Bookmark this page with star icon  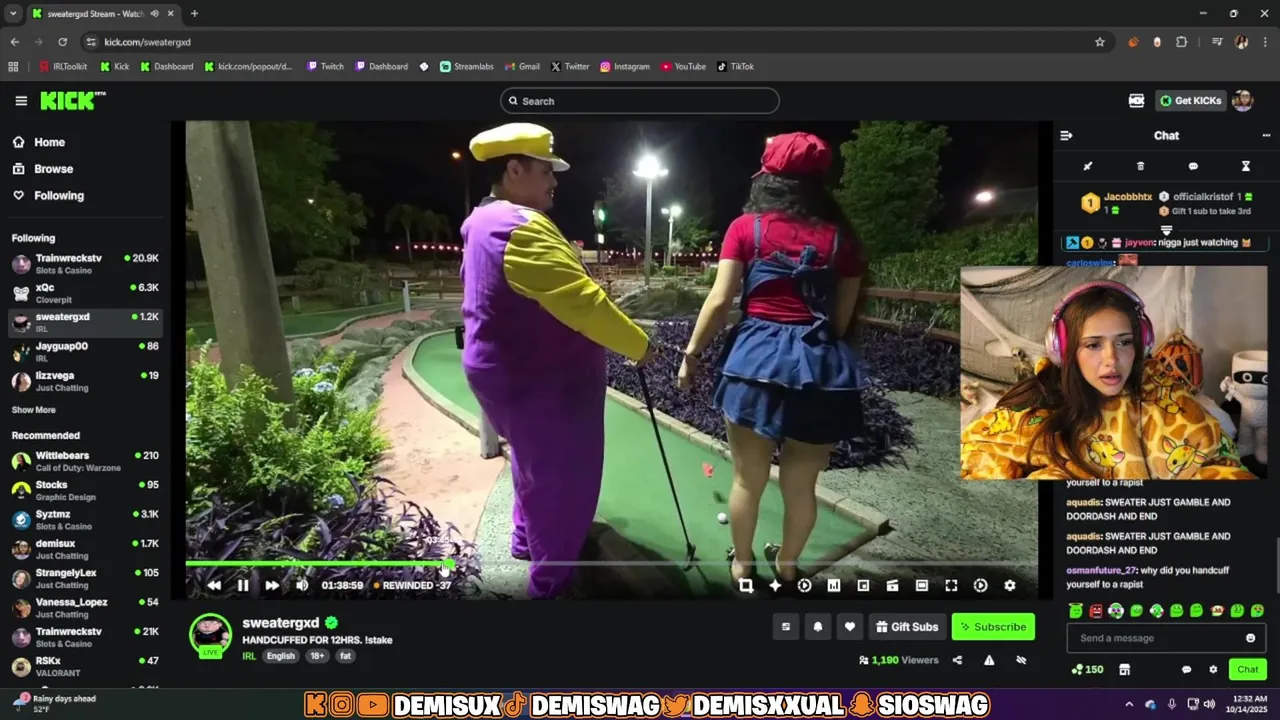[1100, 42]
